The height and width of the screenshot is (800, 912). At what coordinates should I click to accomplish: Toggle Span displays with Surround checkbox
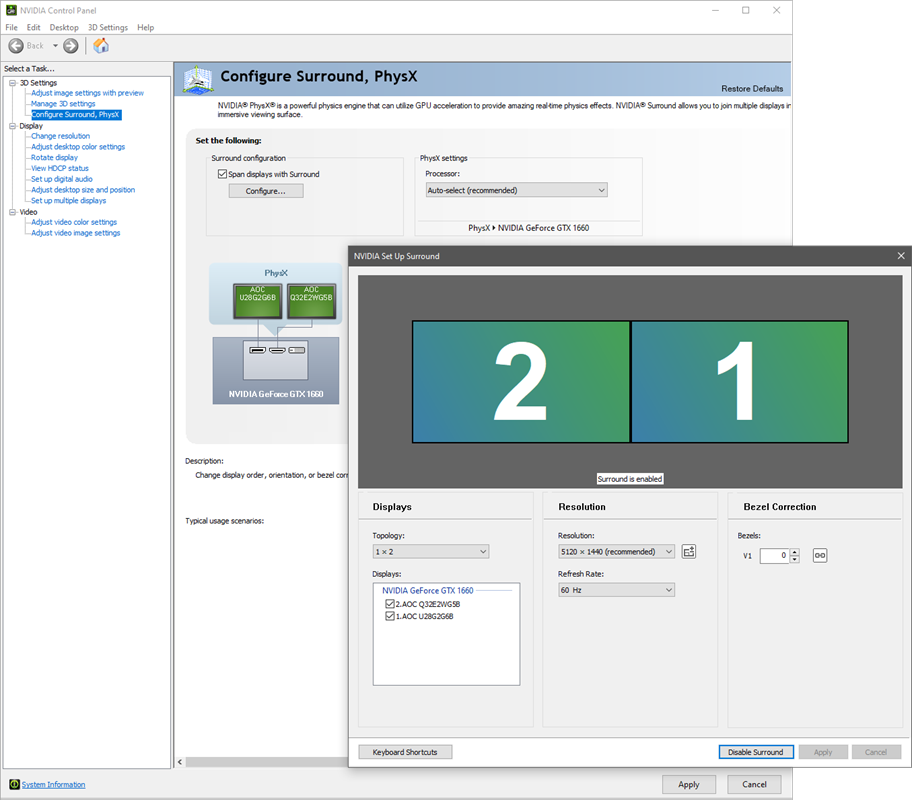[x=222, y=174]
